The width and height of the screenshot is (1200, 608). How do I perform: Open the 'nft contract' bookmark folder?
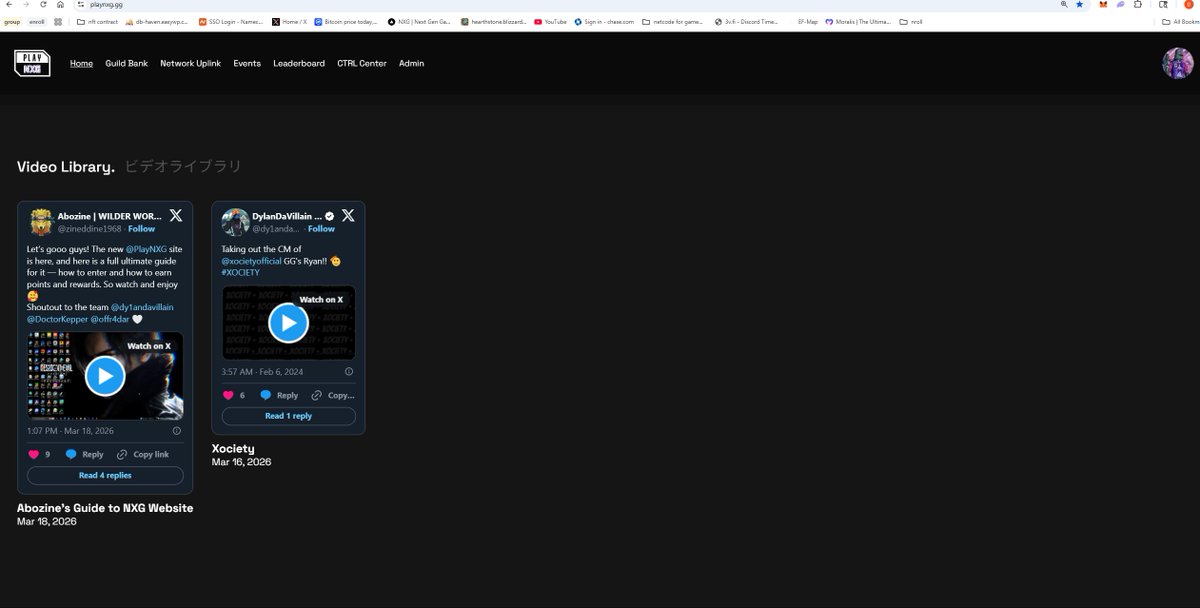[x=96, y=21]
